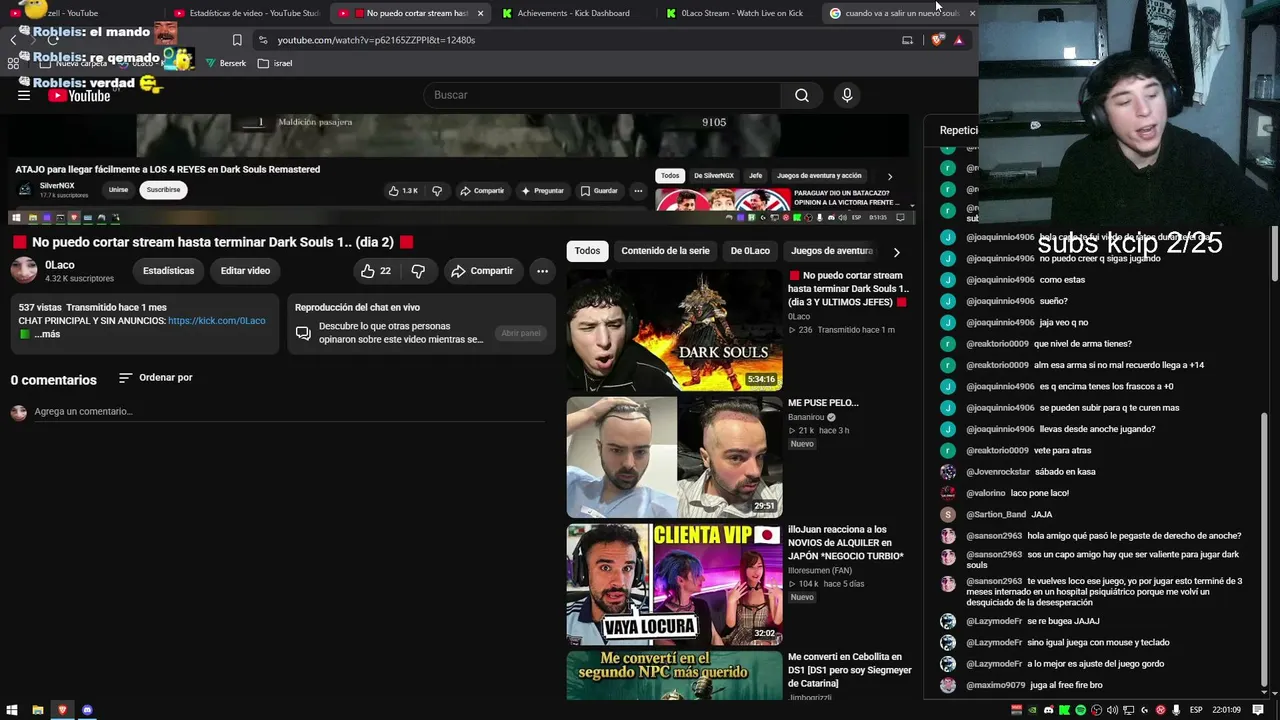Go to the YouTube home logo
The image size is (1280, 720).
point(79,96)
